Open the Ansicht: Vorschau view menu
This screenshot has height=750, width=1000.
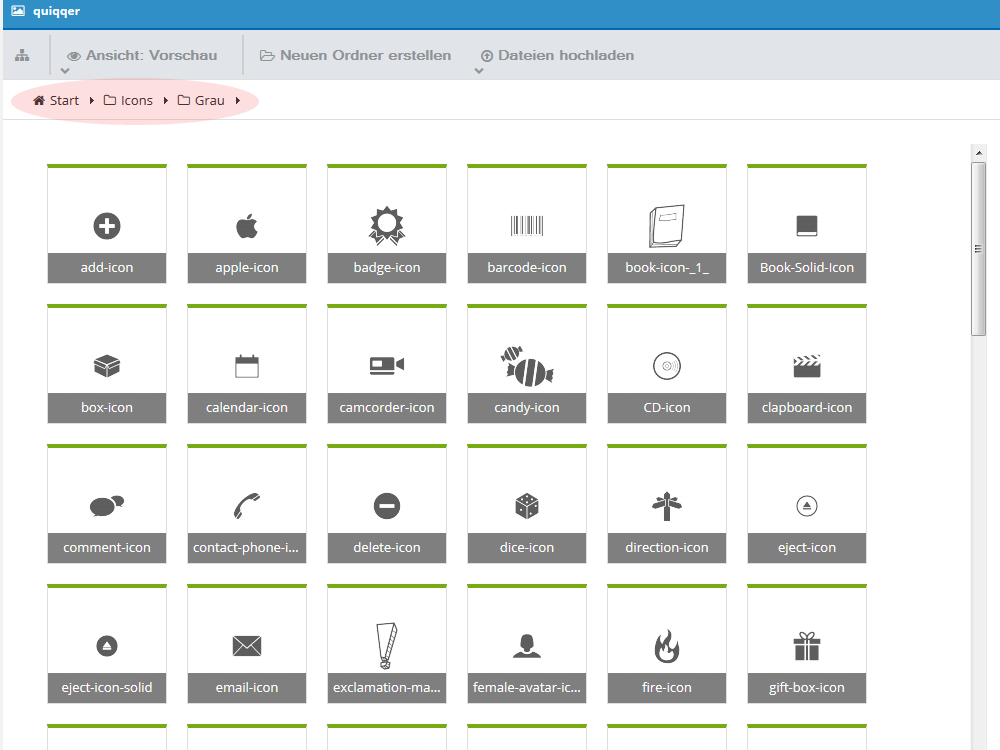(x=142, y=55)
